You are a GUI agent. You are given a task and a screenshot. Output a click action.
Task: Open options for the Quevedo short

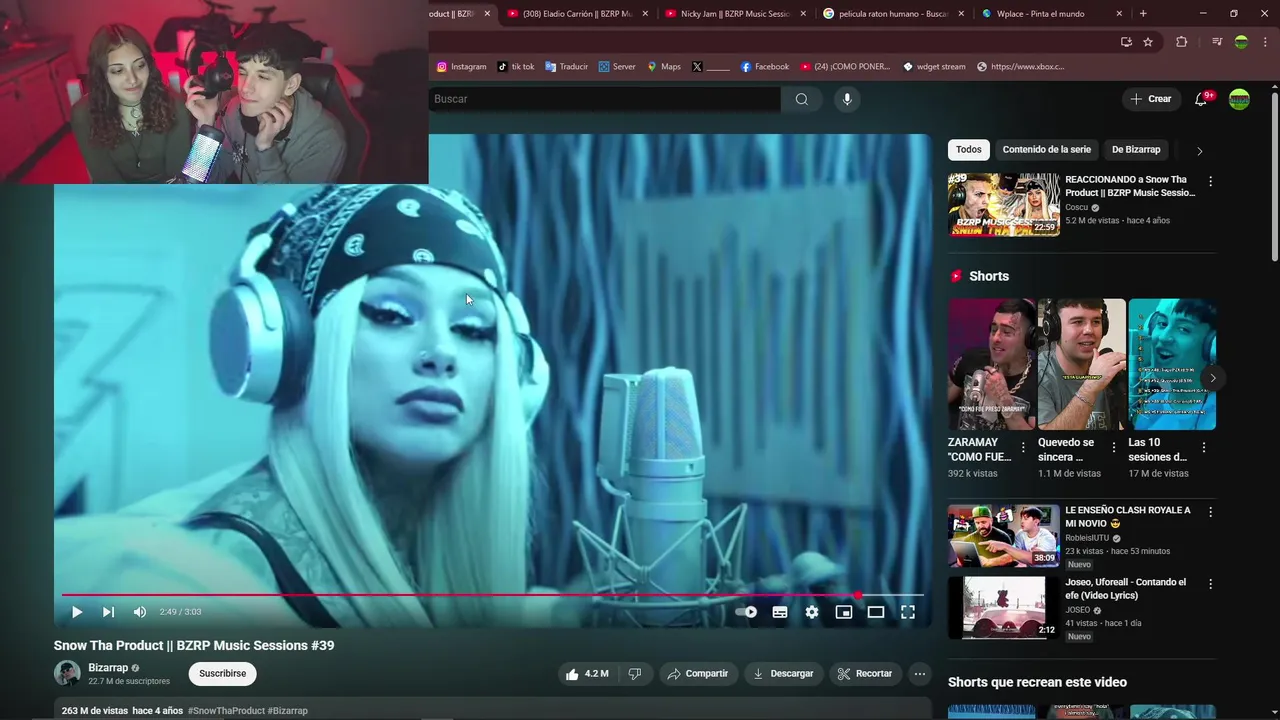1113,448
